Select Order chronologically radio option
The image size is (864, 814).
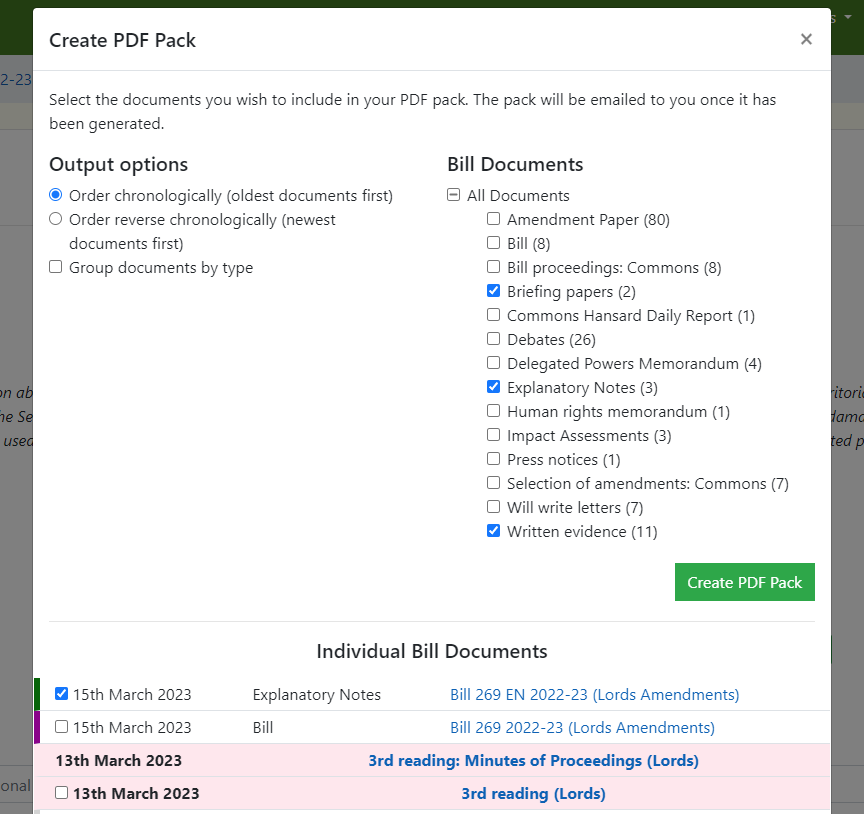(x=56, y=195)
